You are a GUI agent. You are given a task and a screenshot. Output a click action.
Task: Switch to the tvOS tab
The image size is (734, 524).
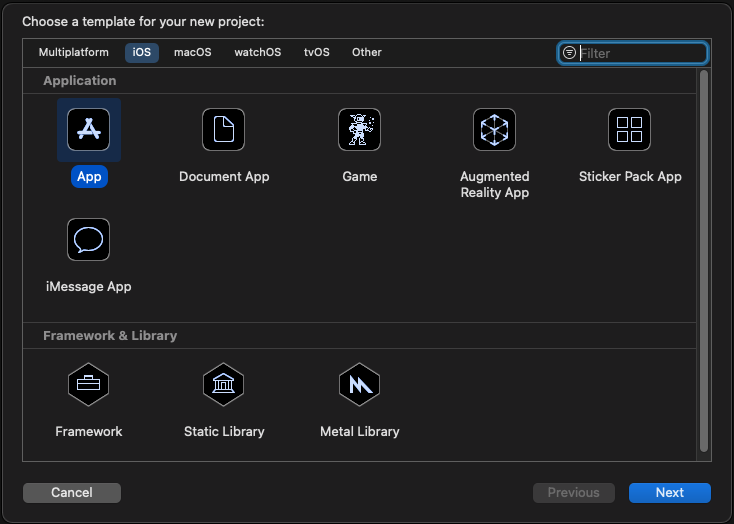click(x=316, y=52)
